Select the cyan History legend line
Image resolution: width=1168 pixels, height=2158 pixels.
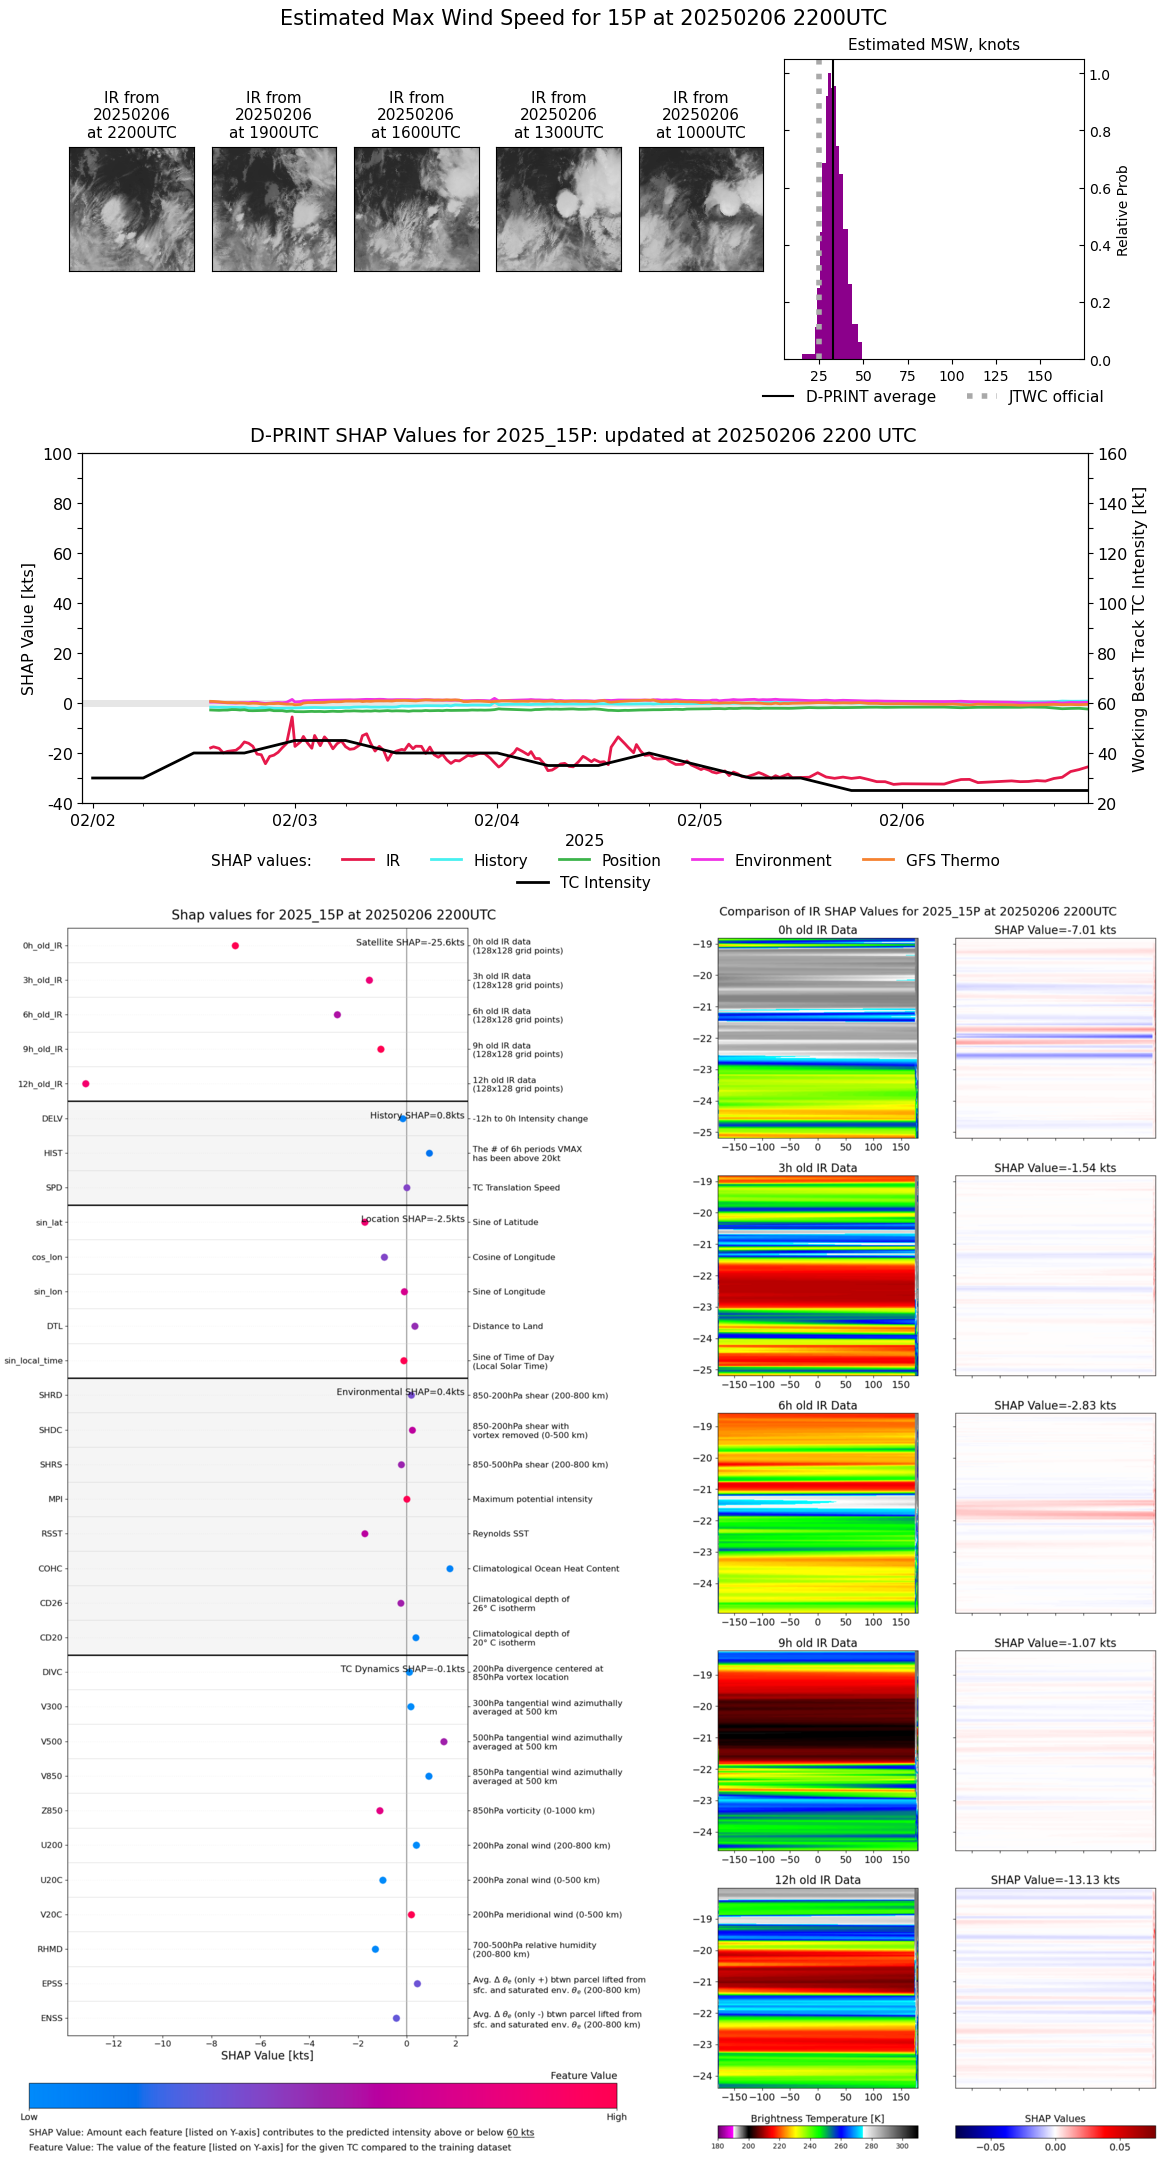(x=446, y=861)
